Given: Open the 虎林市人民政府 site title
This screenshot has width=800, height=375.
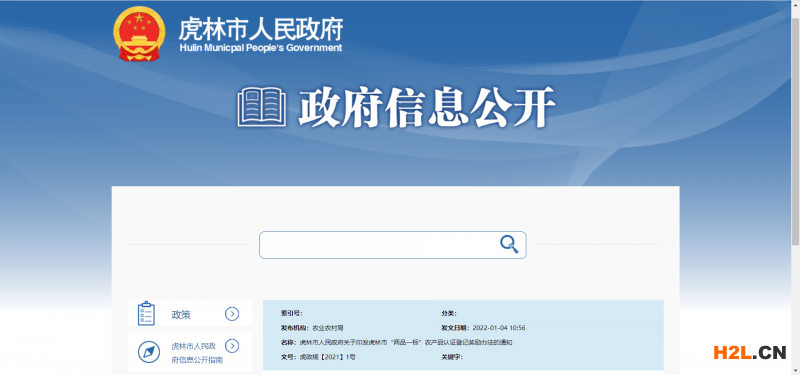Looking at the screenshot, I should pyautogui.click(x=260, y=29).
